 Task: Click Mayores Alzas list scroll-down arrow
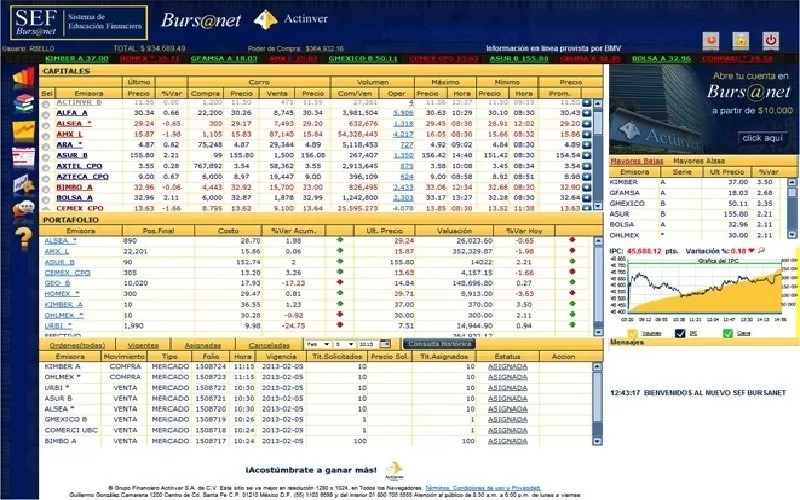click(792, 234)
